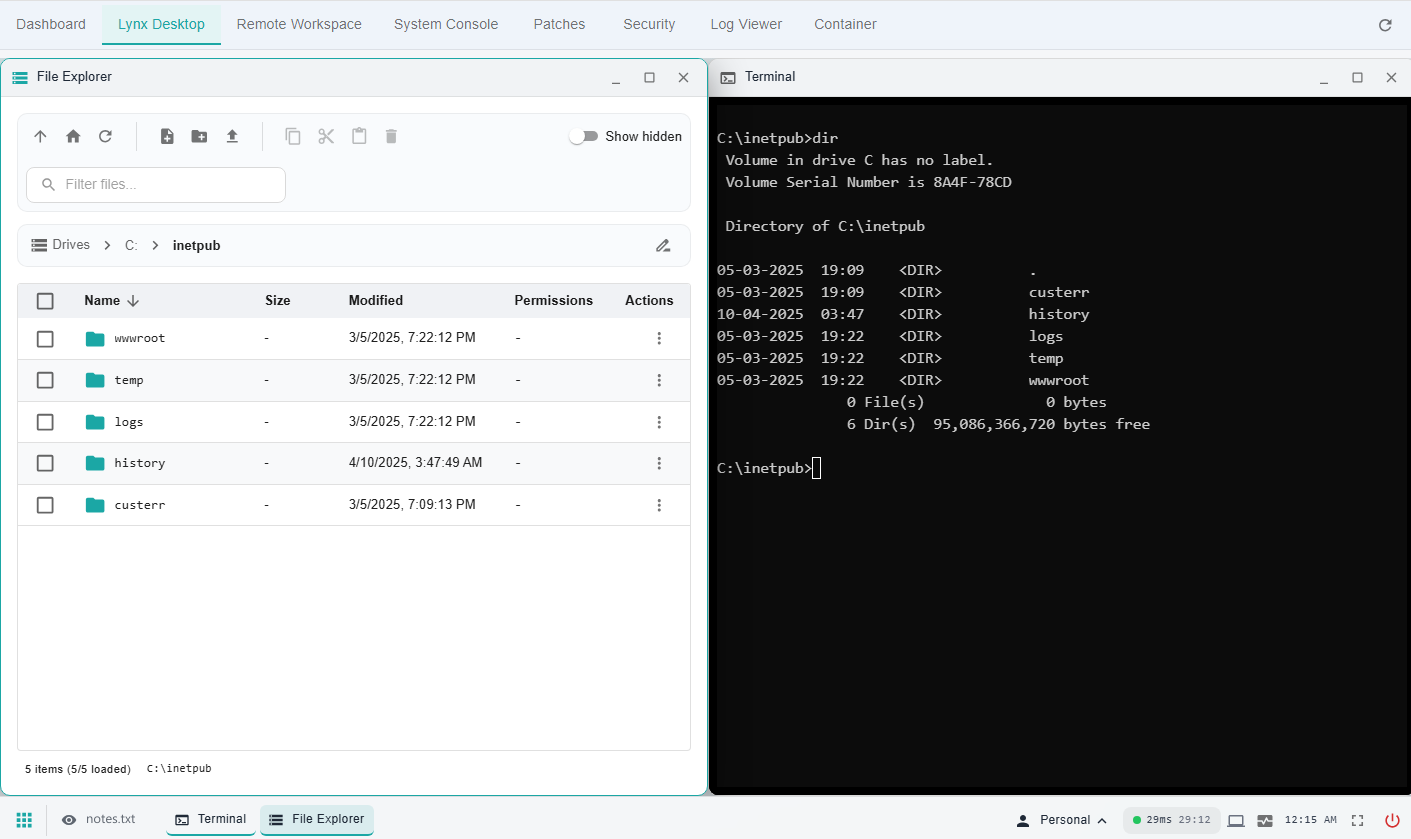Click the history folder name
This screenshot has width=1411, height=839.
click(140, 463)
